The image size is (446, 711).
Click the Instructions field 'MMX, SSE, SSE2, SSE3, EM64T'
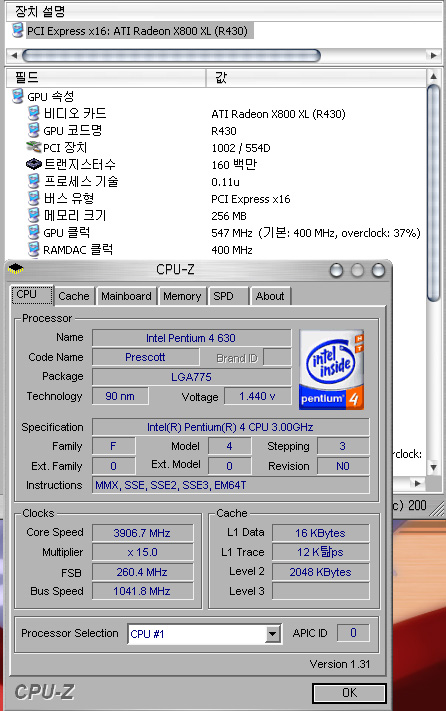[231, 485]
